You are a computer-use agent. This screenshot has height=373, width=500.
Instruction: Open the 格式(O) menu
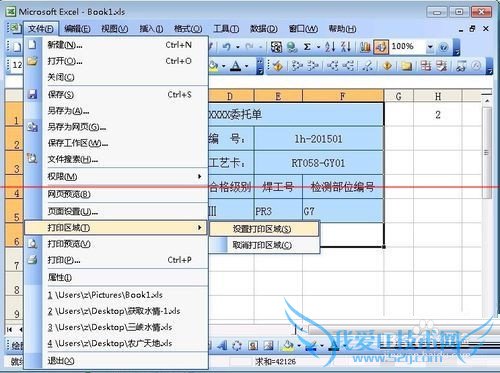pyautogui.click(x=188, y=29)
